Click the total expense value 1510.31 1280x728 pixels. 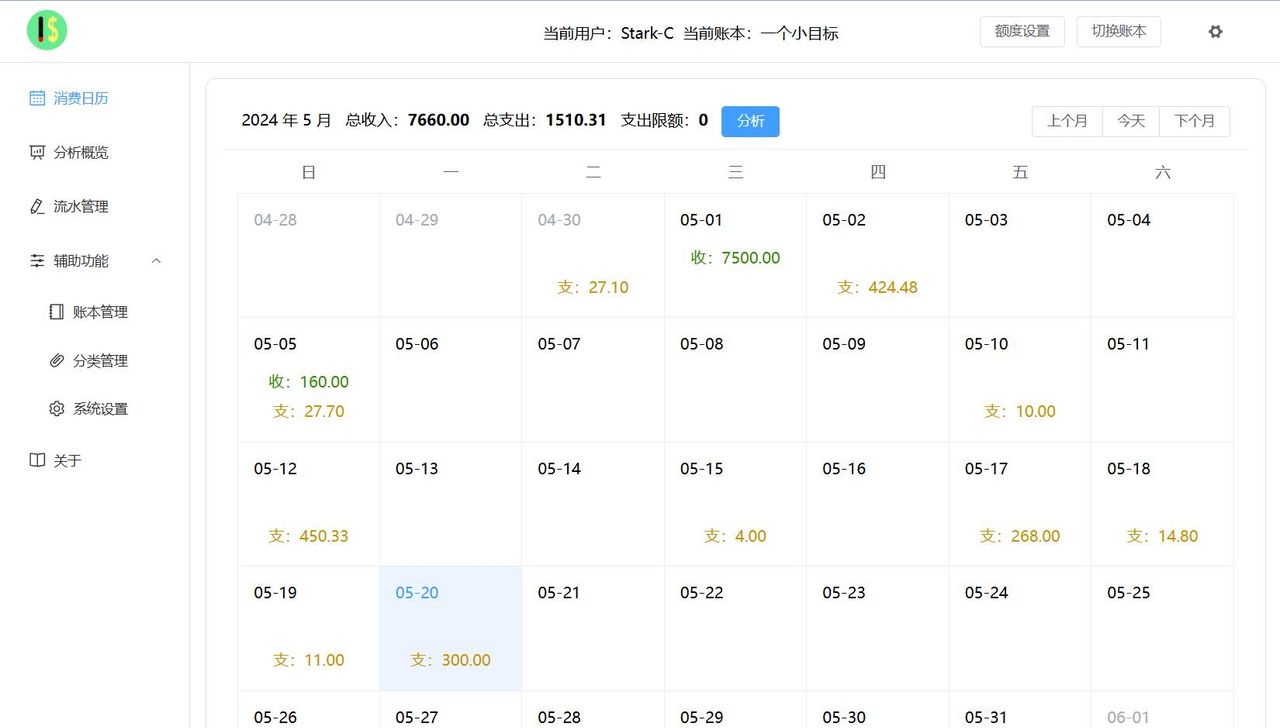[x=576, y=120]
